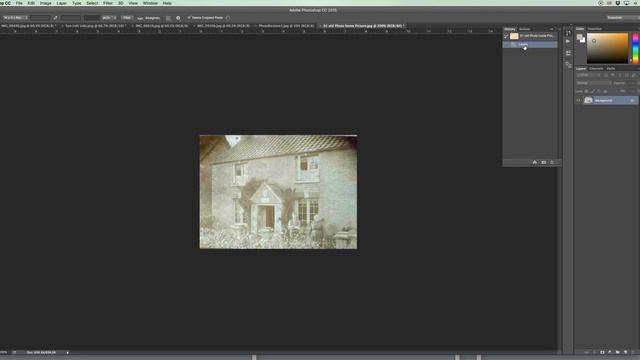The height and width of the screenshot is (360, 640).
Task: Set history brush source on the snapshot
Action: pyautogui.click(x=506, y=36)
